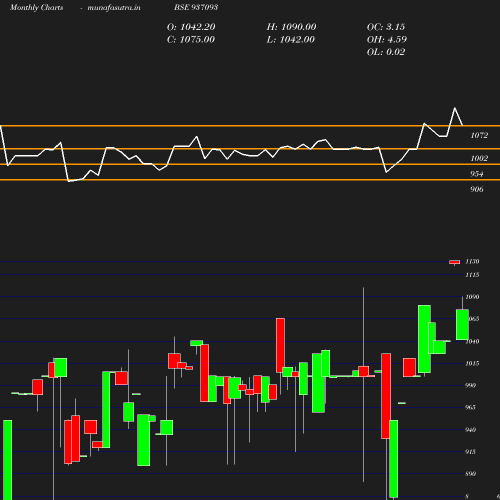The width and height of the screenshot is (500, 500).
Task: Click the small red marker beside 1130
Action: click(455, 262)
